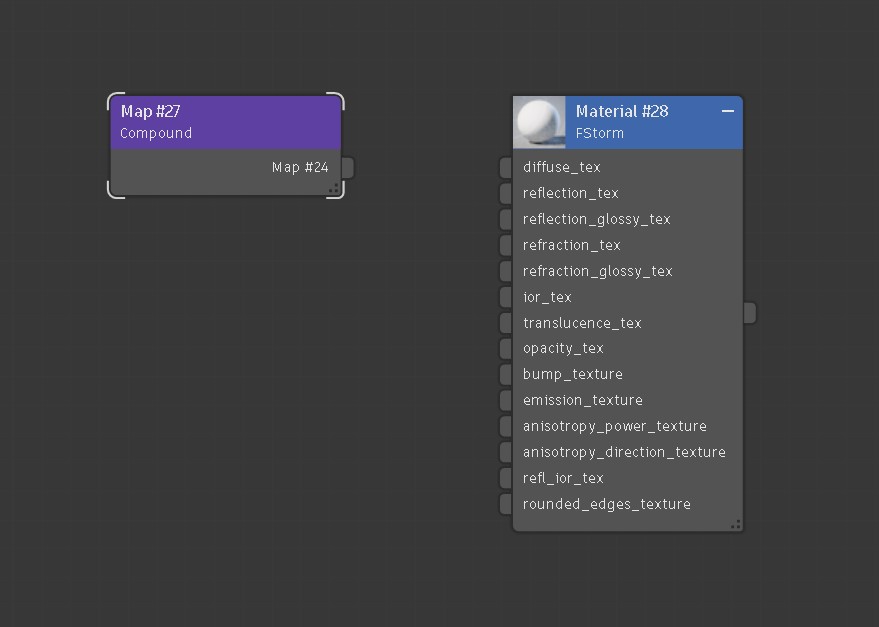Click Map #27 node resize grip
Screen dimensions: 879x627
[x=334, y=189]
